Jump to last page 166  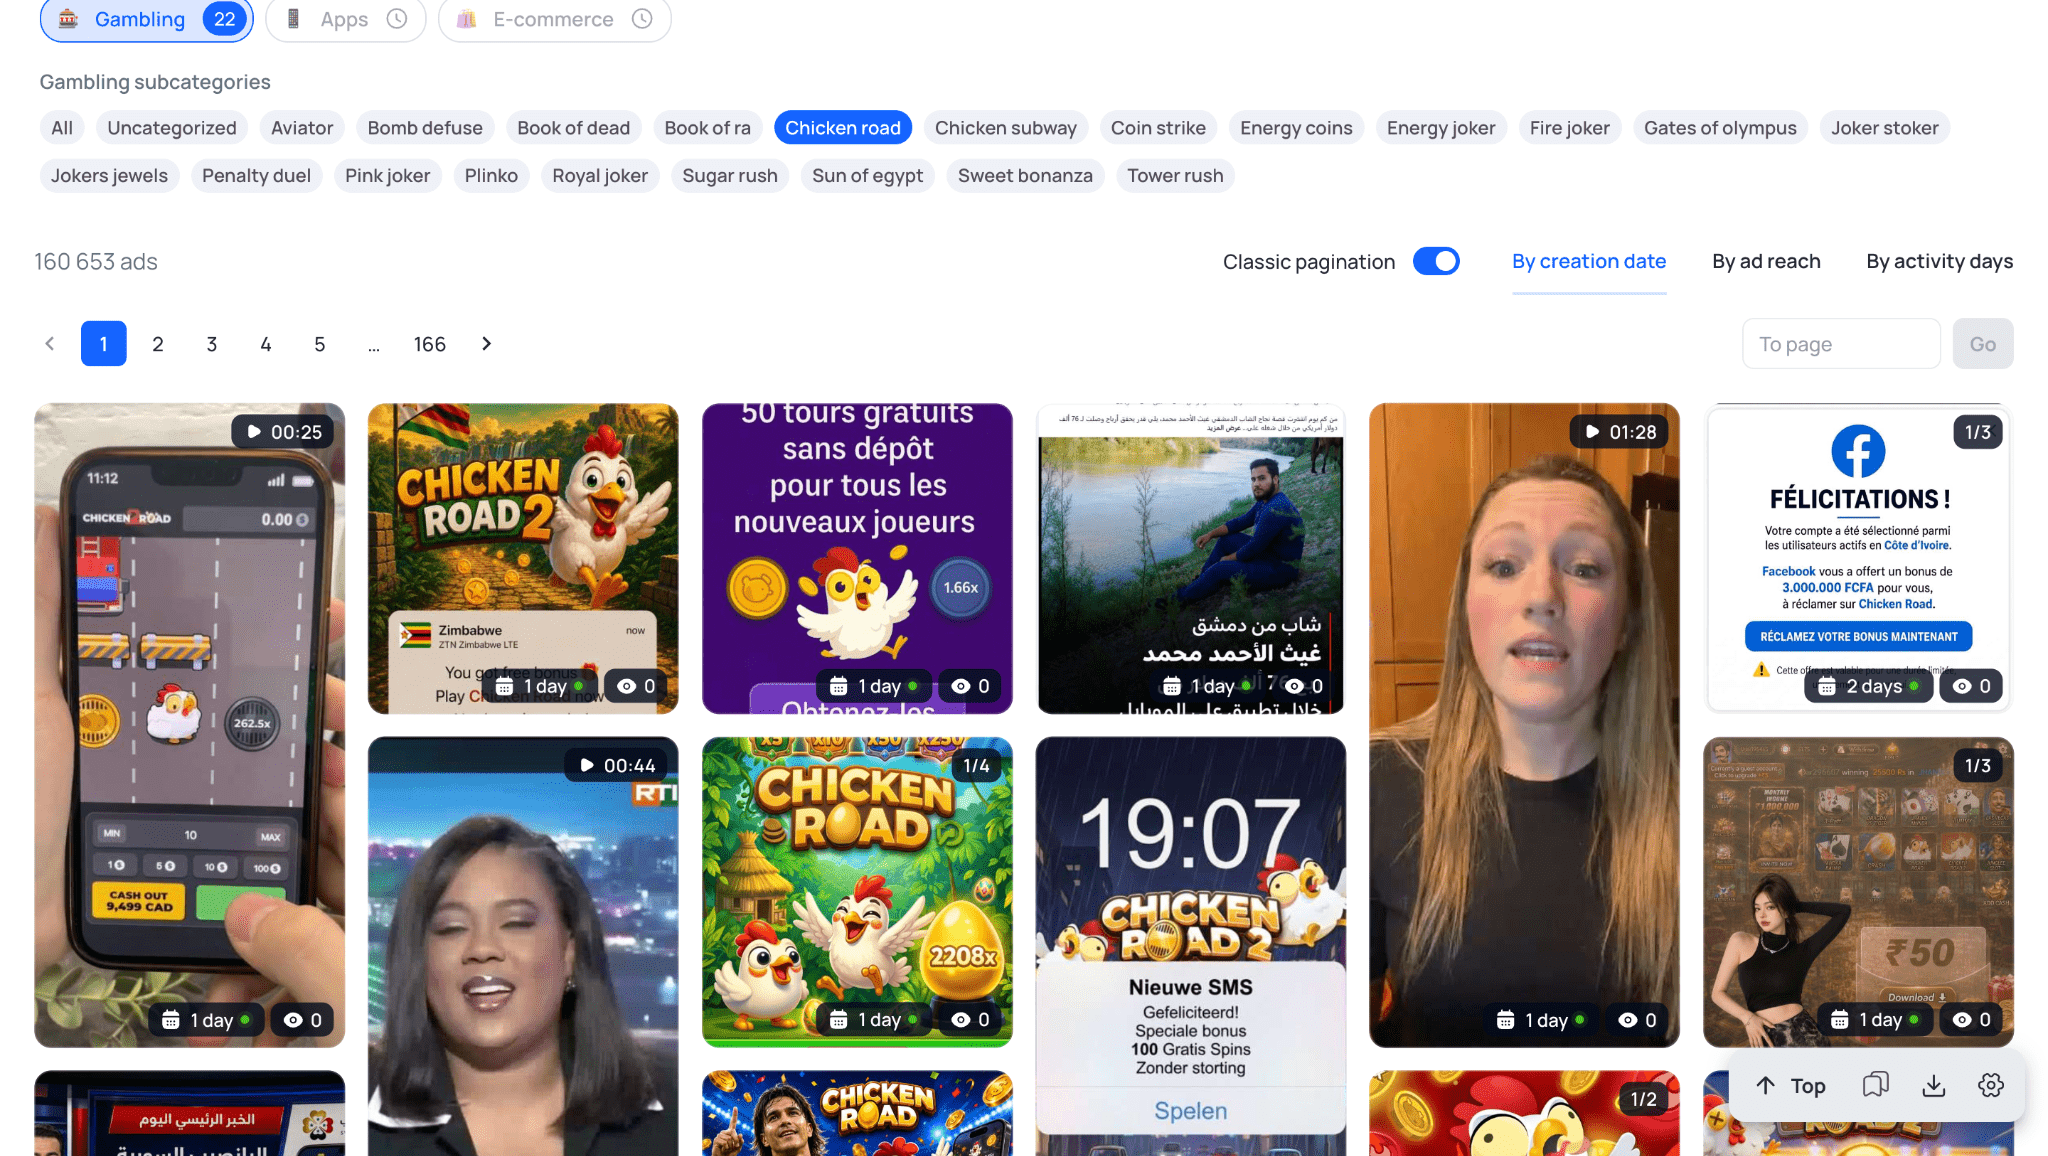point(430,344)
